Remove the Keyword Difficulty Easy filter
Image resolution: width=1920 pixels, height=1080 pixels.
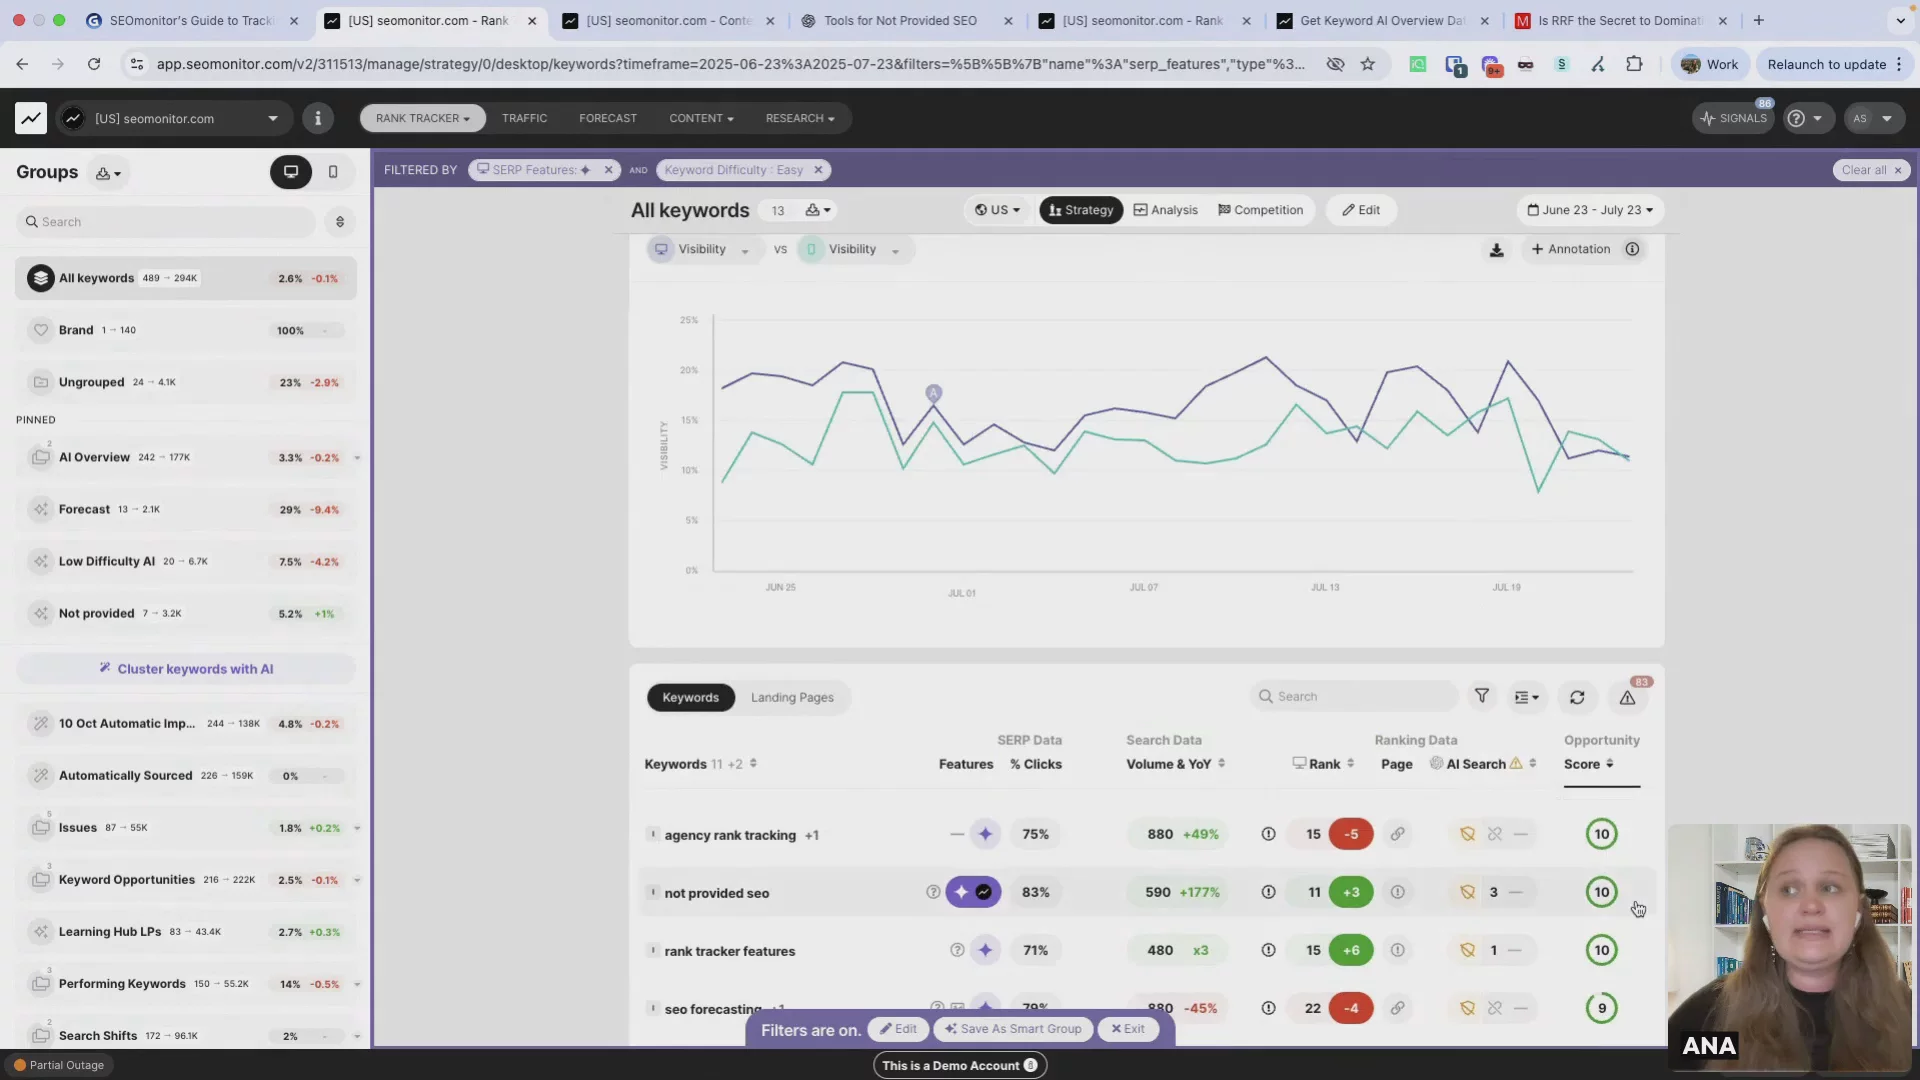[818, 170]
